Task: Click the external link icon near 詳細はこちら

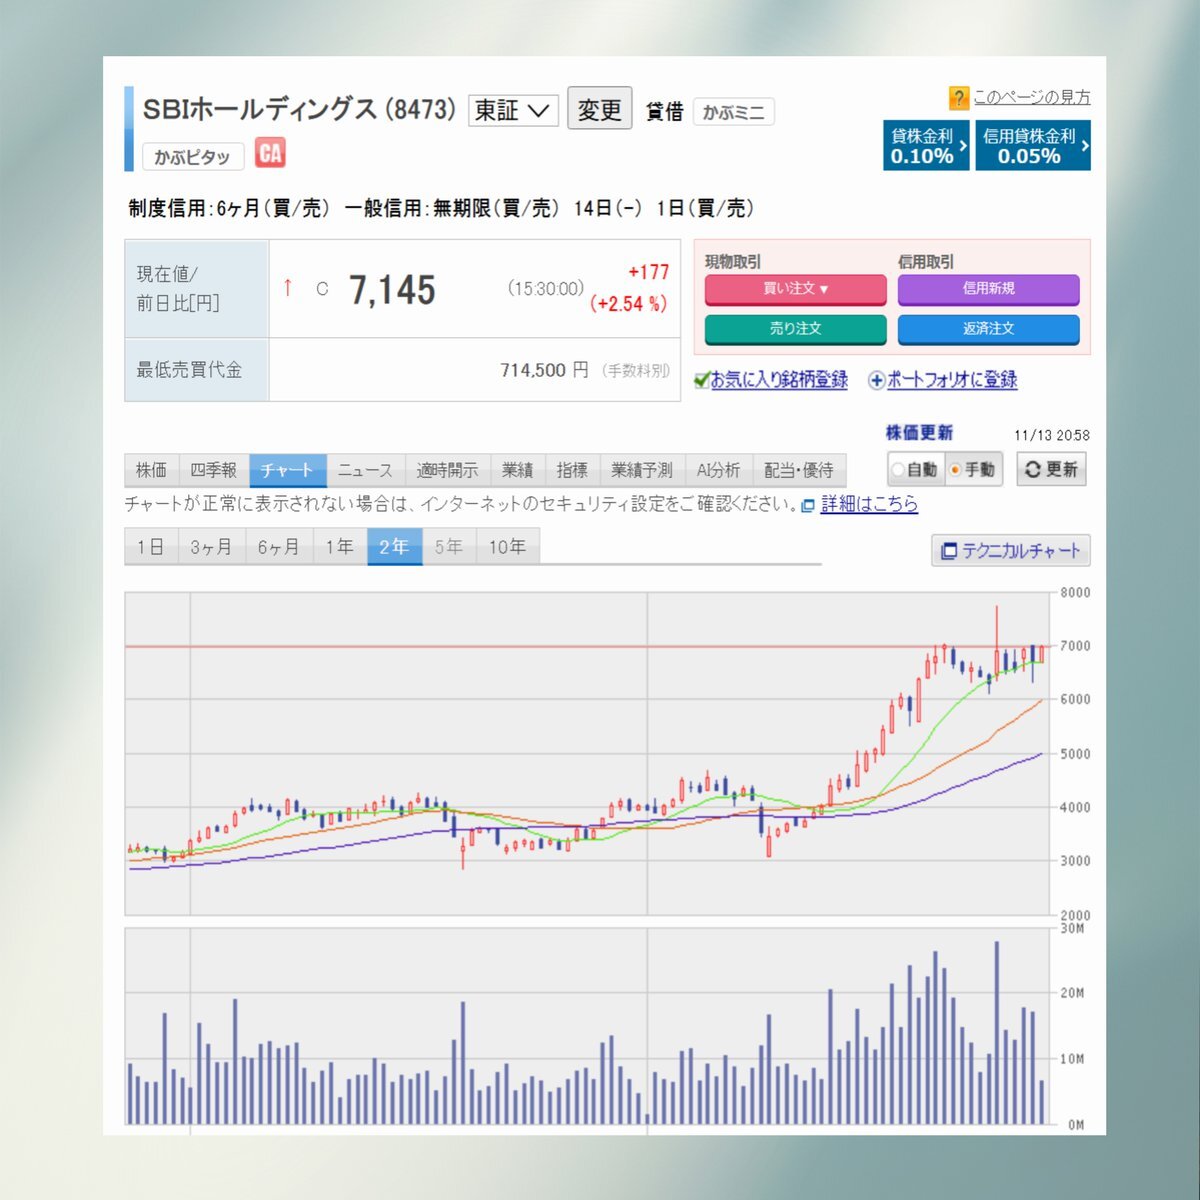Action: pos(808,506)
